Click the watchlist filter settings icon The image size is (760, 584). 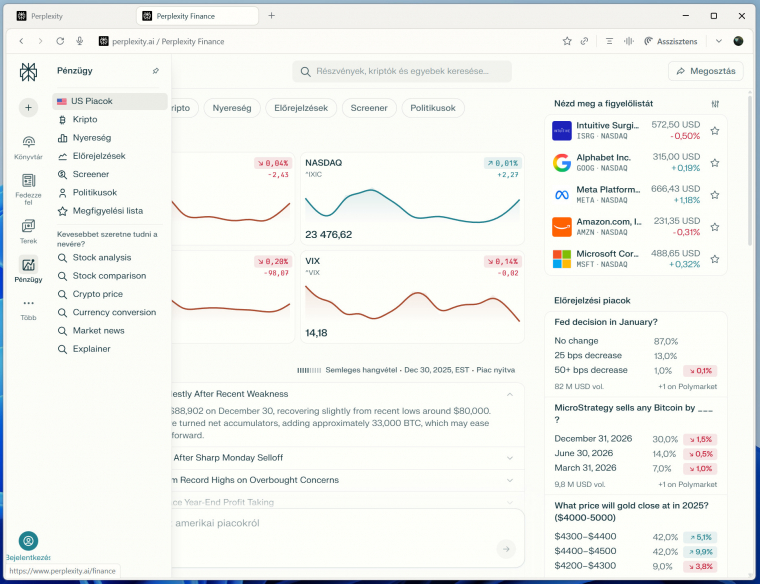(715, 104)
